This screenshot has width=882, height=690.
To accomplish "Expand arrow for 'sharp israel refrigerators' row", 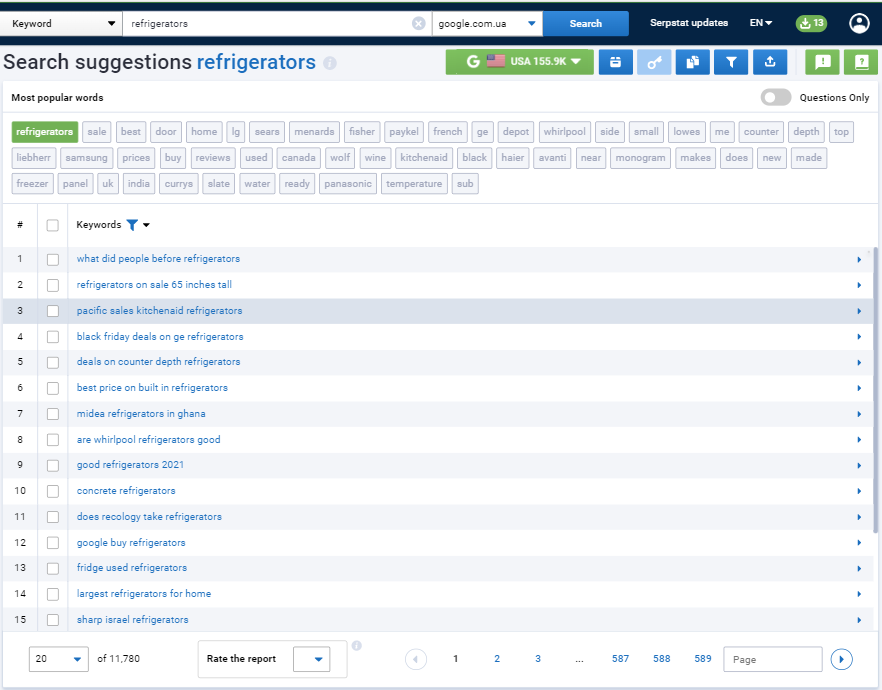I will (859, 620).
